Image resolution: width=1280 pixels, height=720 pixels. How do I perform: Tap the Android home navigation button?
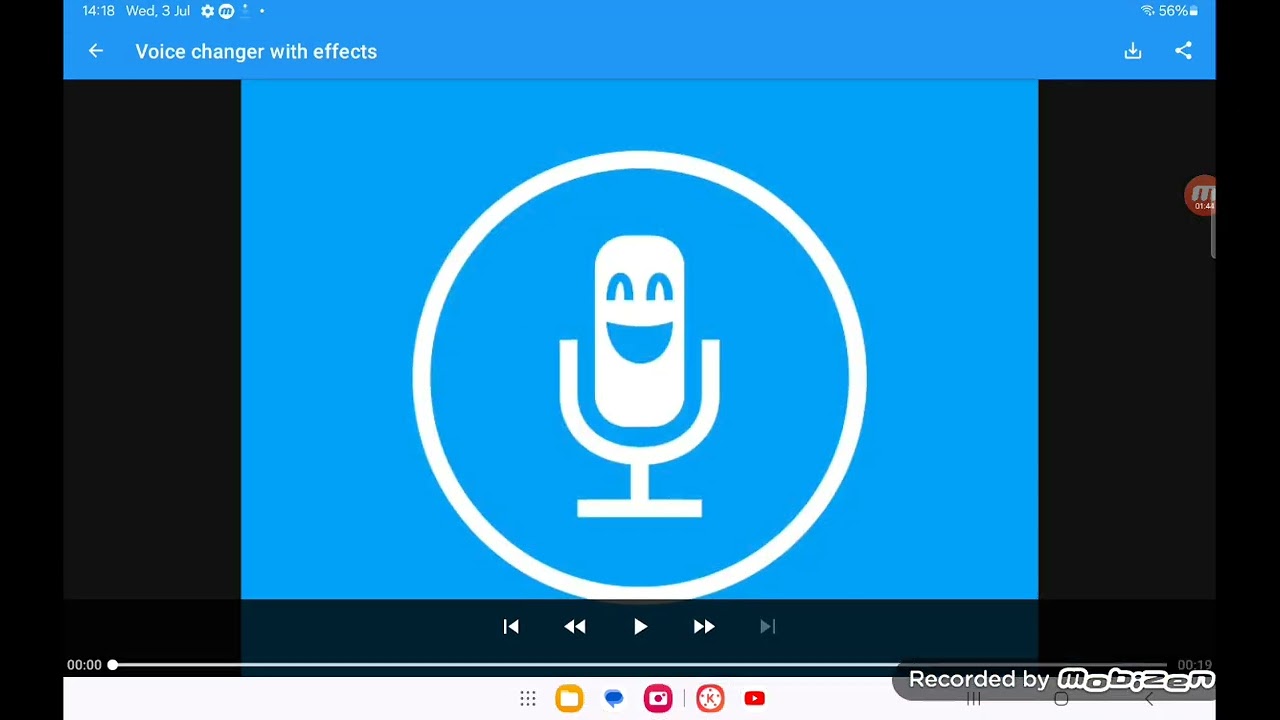tap(1061, 699)
